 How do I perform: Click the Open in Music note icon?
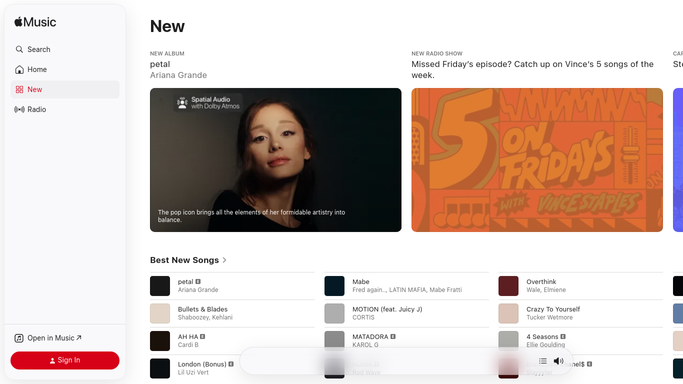point(19,338)
